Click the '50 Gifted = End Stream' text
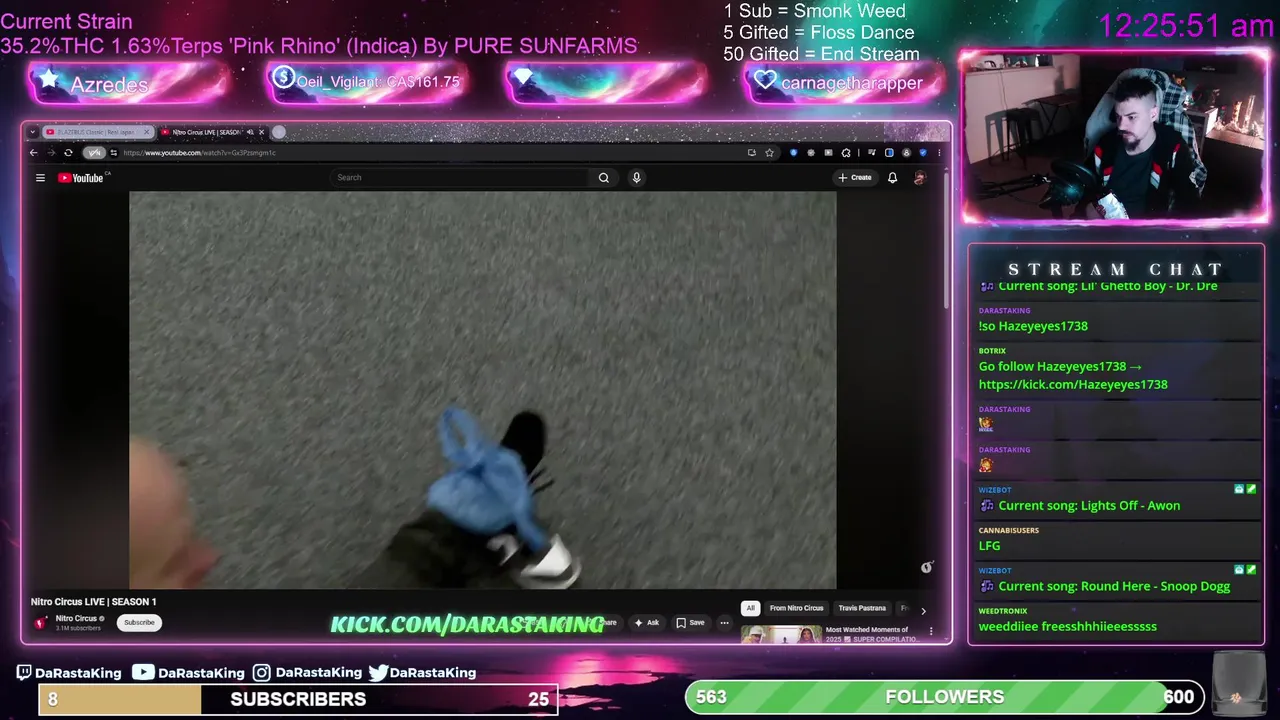Viewport: 1280px width, 720px height. tap(821, 54)
